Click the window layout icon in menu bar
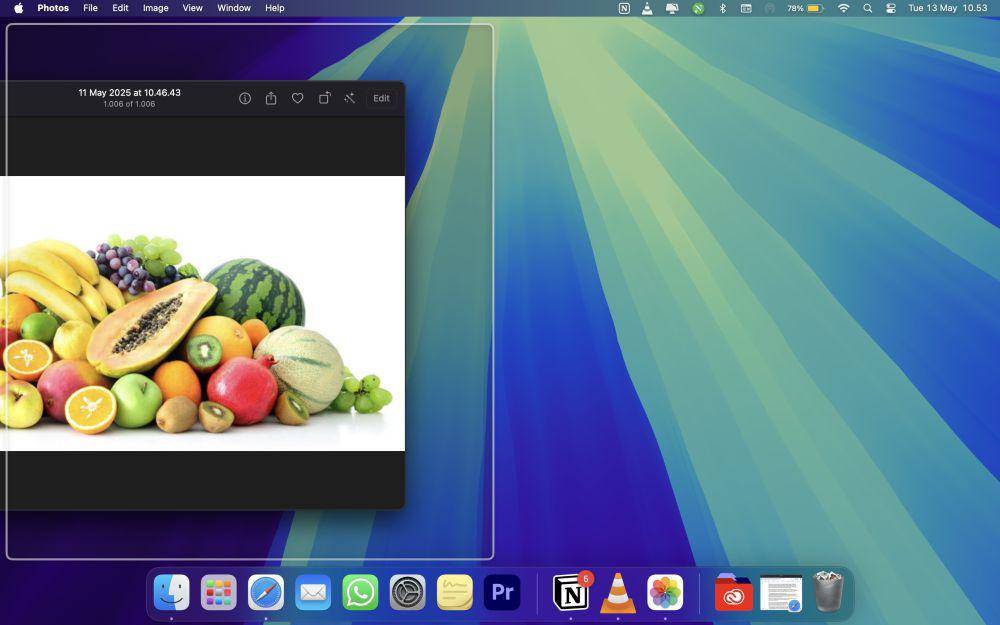Image resolution: width=1000 pixels, height=625 pixels. coord(746,8)
